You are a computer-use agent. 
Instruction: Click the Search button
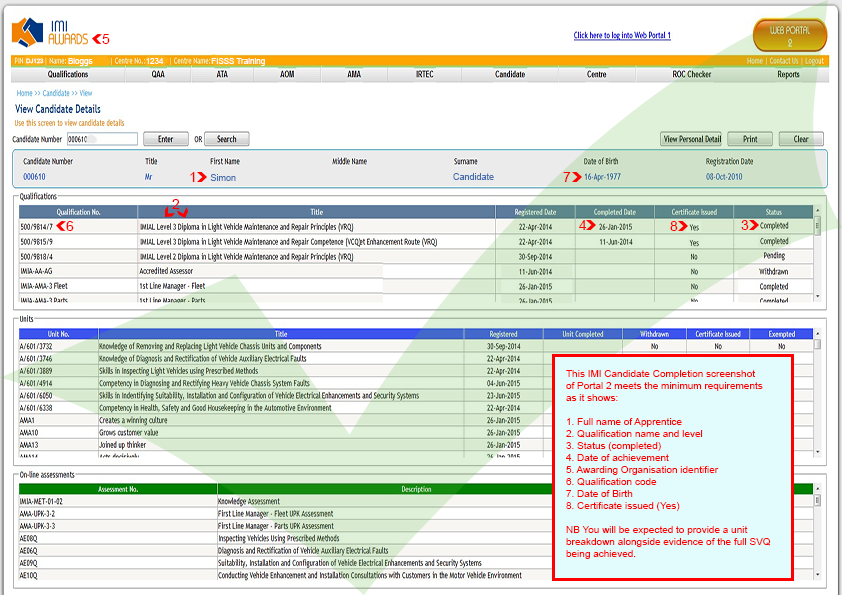coord(227,139)
